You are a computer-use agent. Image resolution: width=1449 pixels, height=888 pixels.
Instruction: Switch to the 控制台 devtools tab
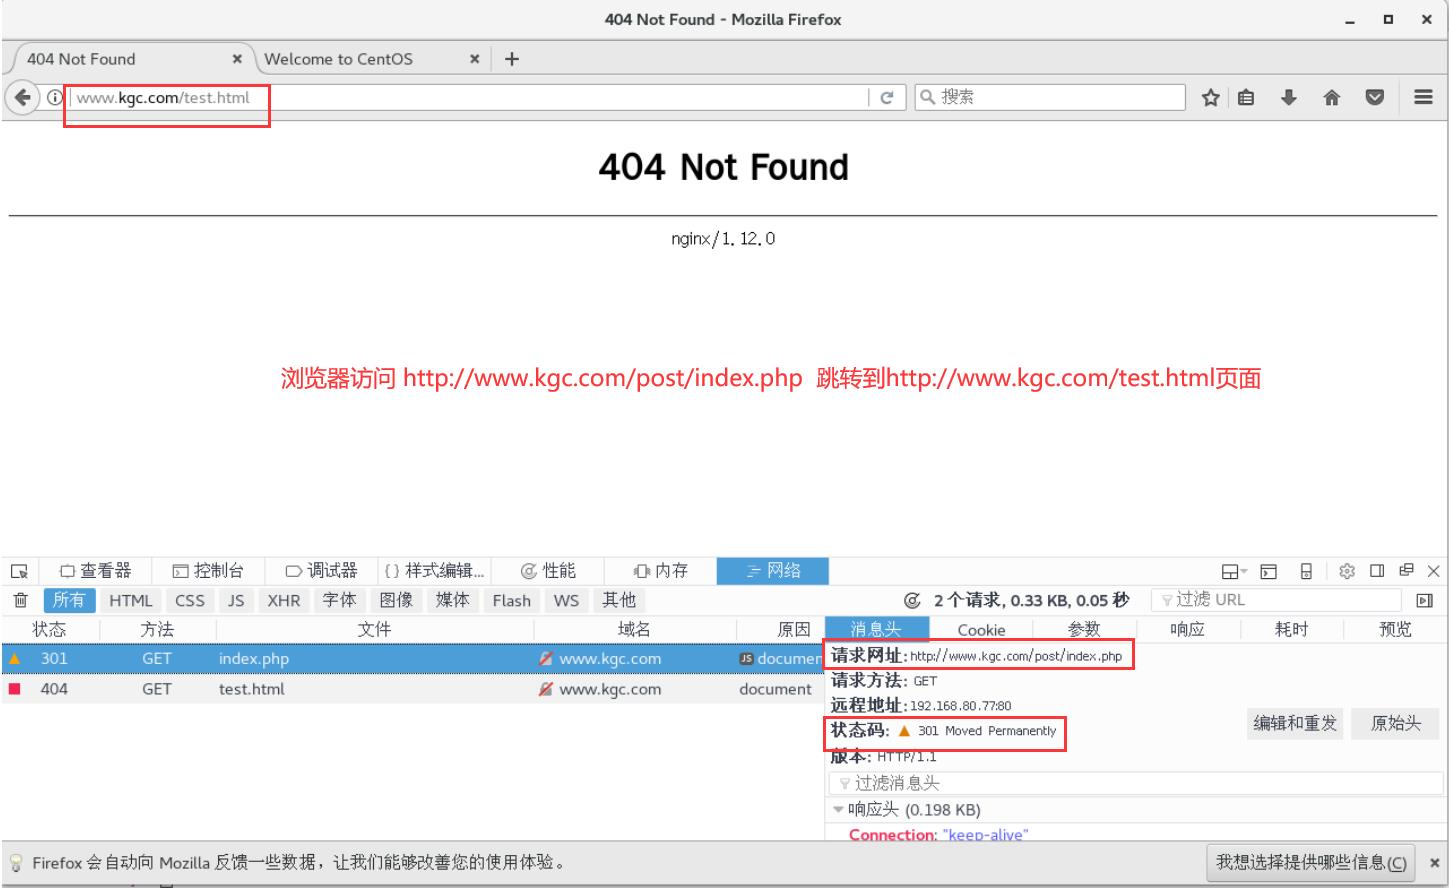pos(208,571)
